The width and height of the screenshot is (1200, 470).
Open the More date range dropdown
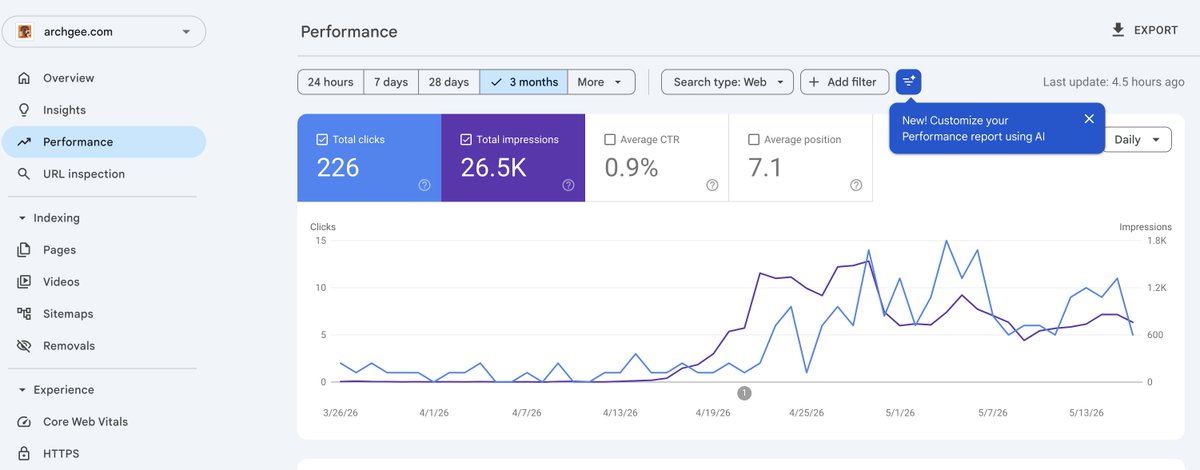click(601, 82)
